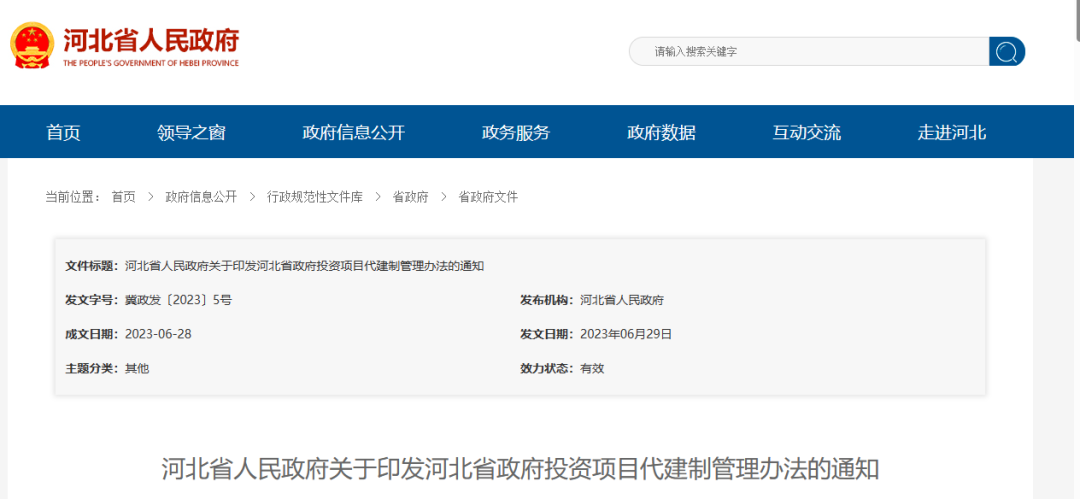Select the 成文日期 value 2023-06-28
This screenshot has height=499, width=1080.
(158, 334)
